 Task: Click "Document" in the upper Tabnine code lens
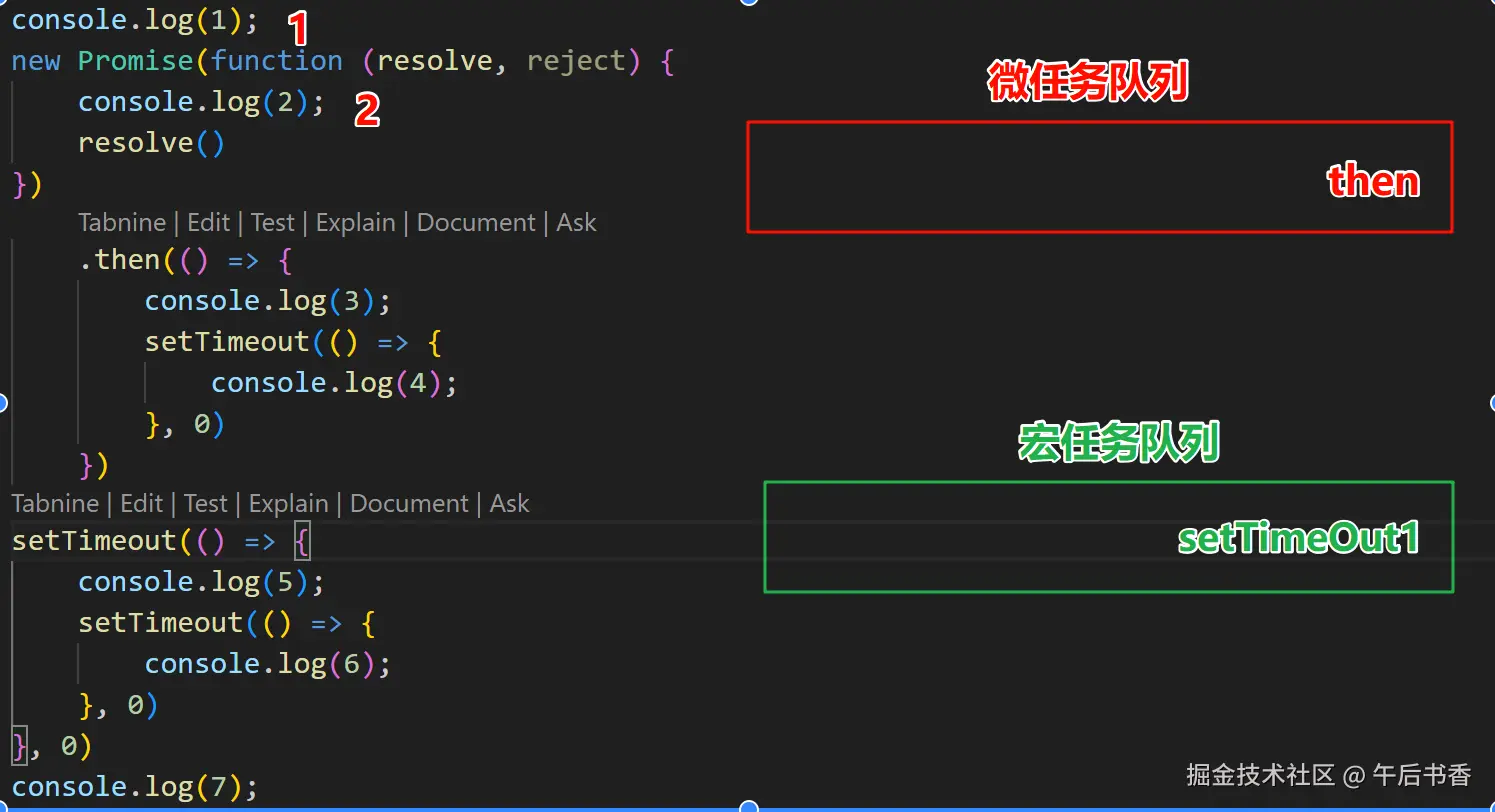click(x=476, y=222)
